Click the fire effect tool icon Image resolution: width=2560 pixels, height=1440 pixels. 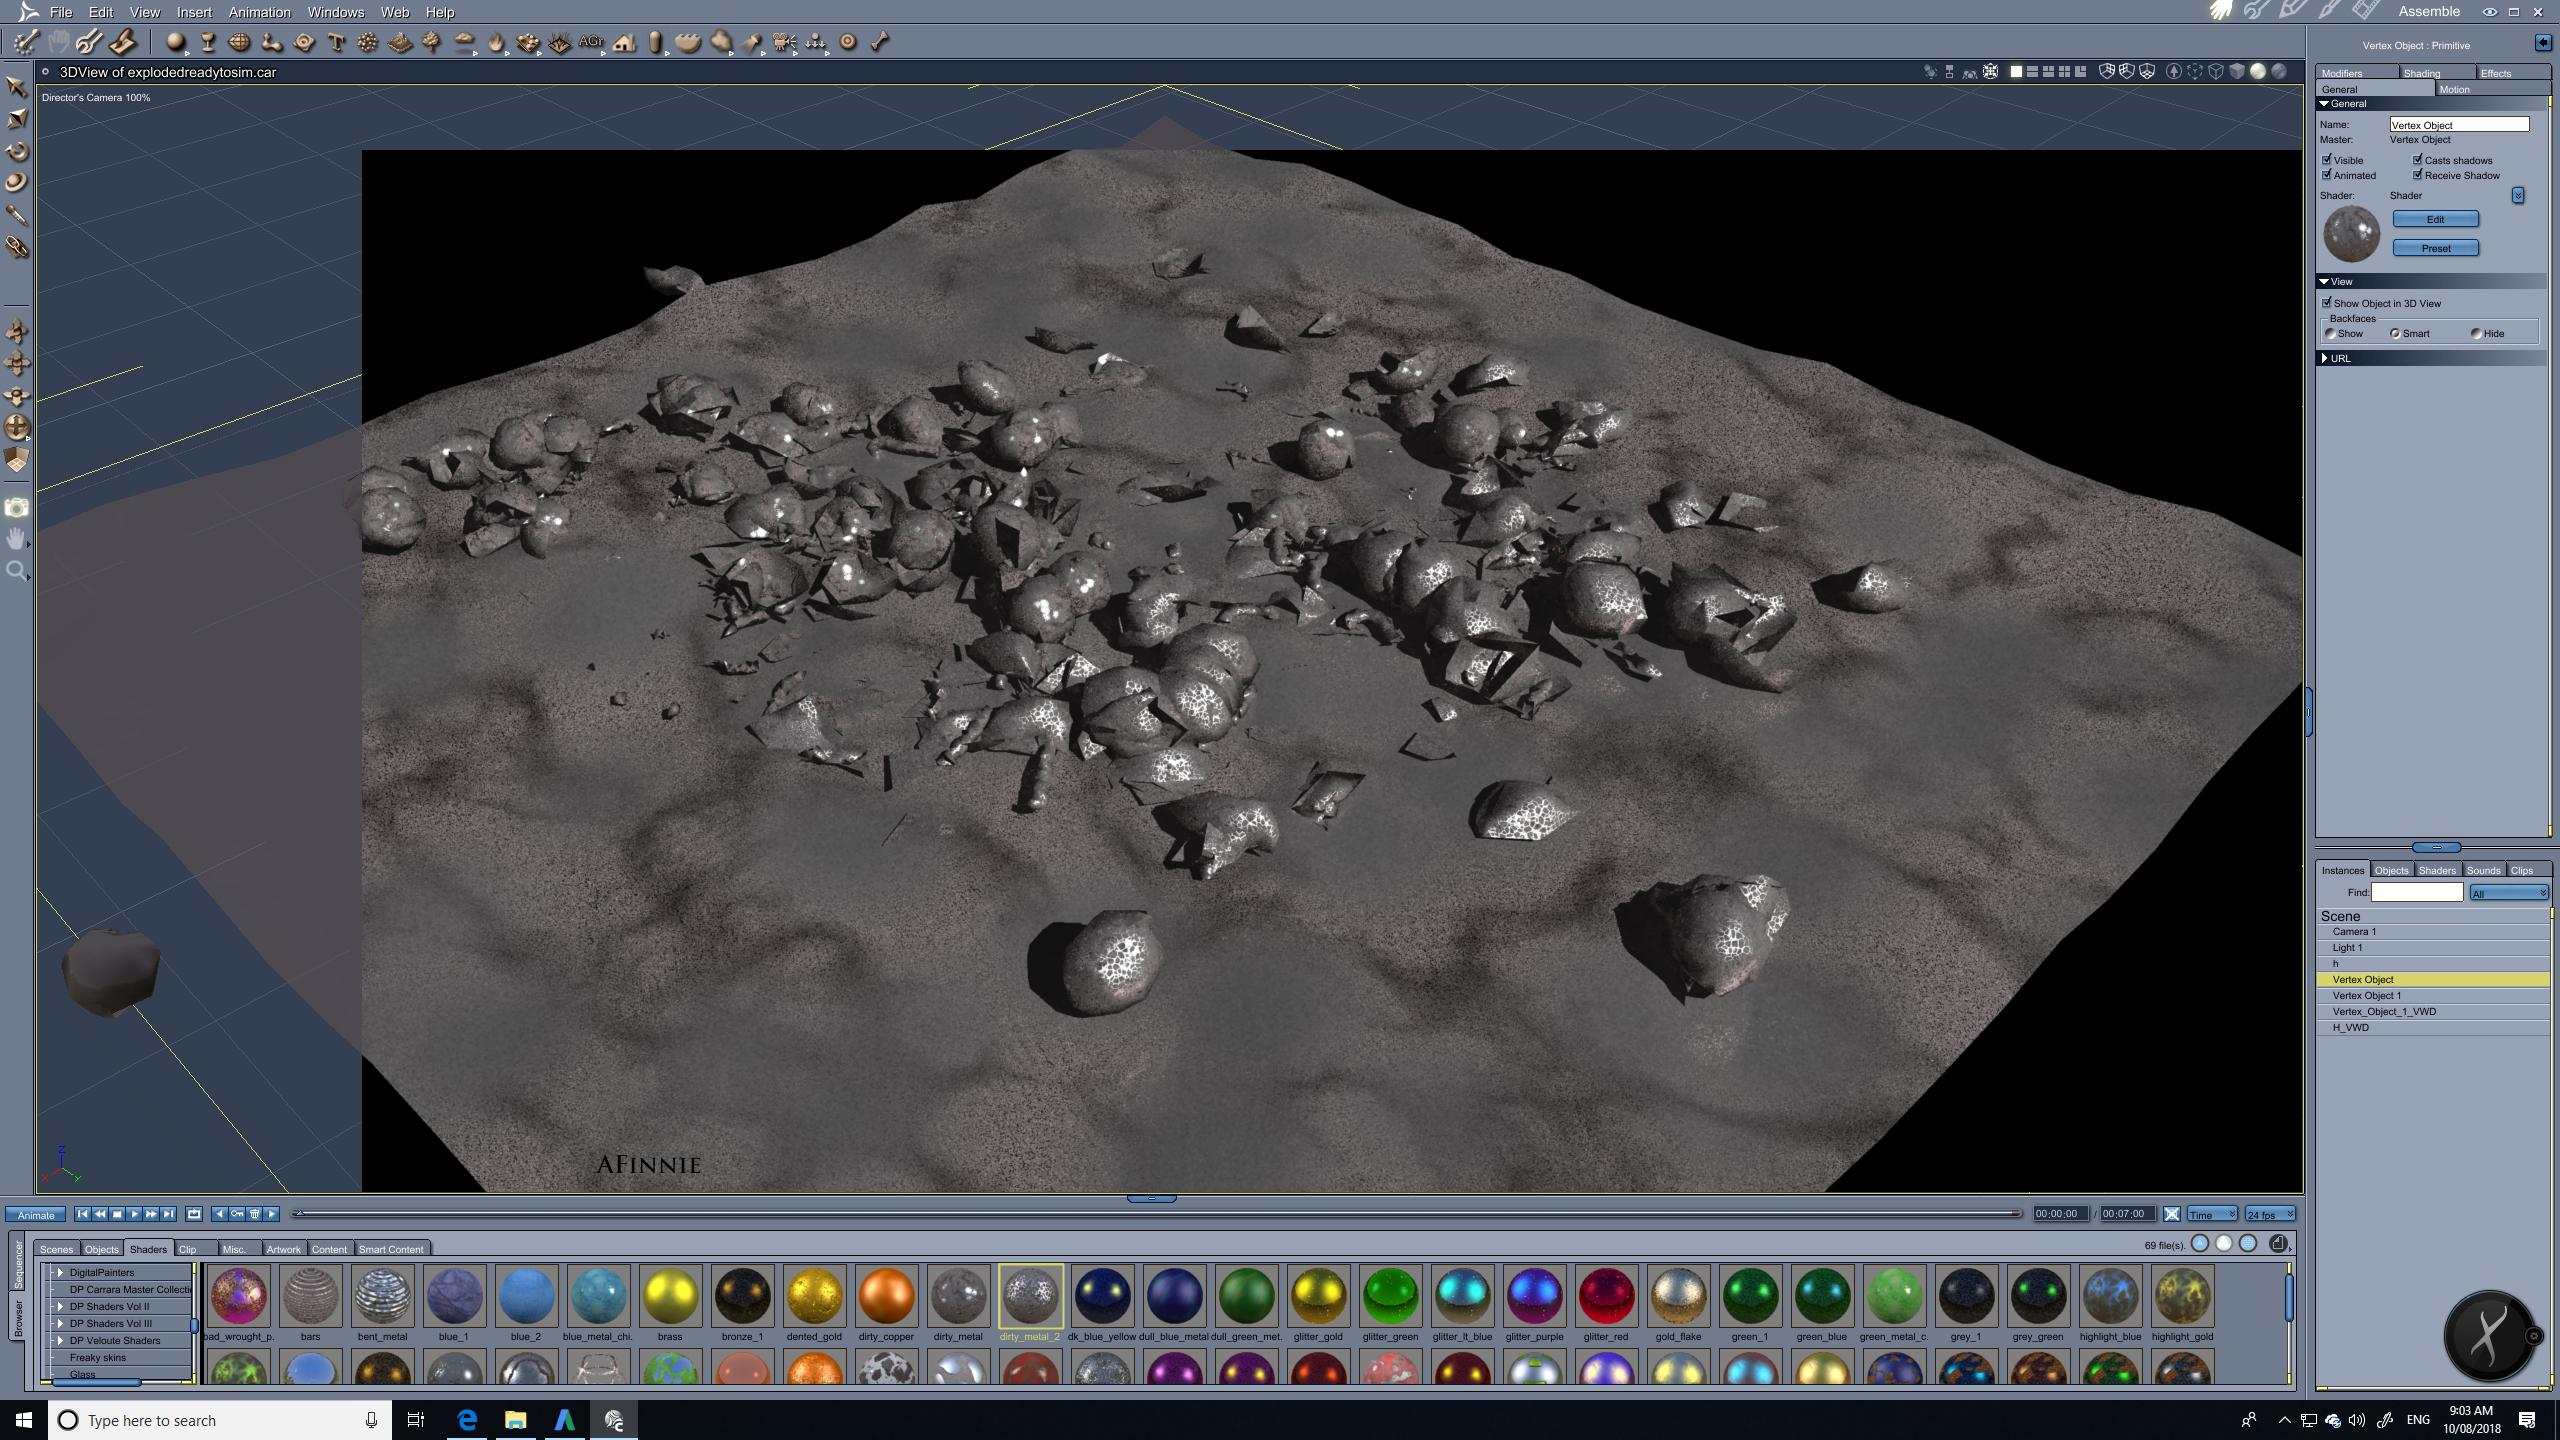coord(496,42)
